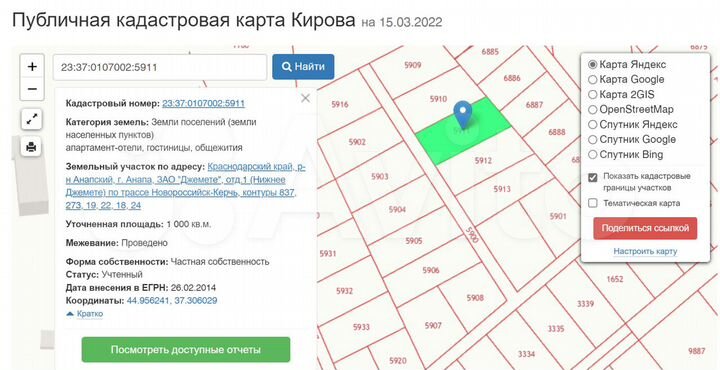Click parcel 3335 on the map
This screenshot has height=370, width=720.
[556, 329]
